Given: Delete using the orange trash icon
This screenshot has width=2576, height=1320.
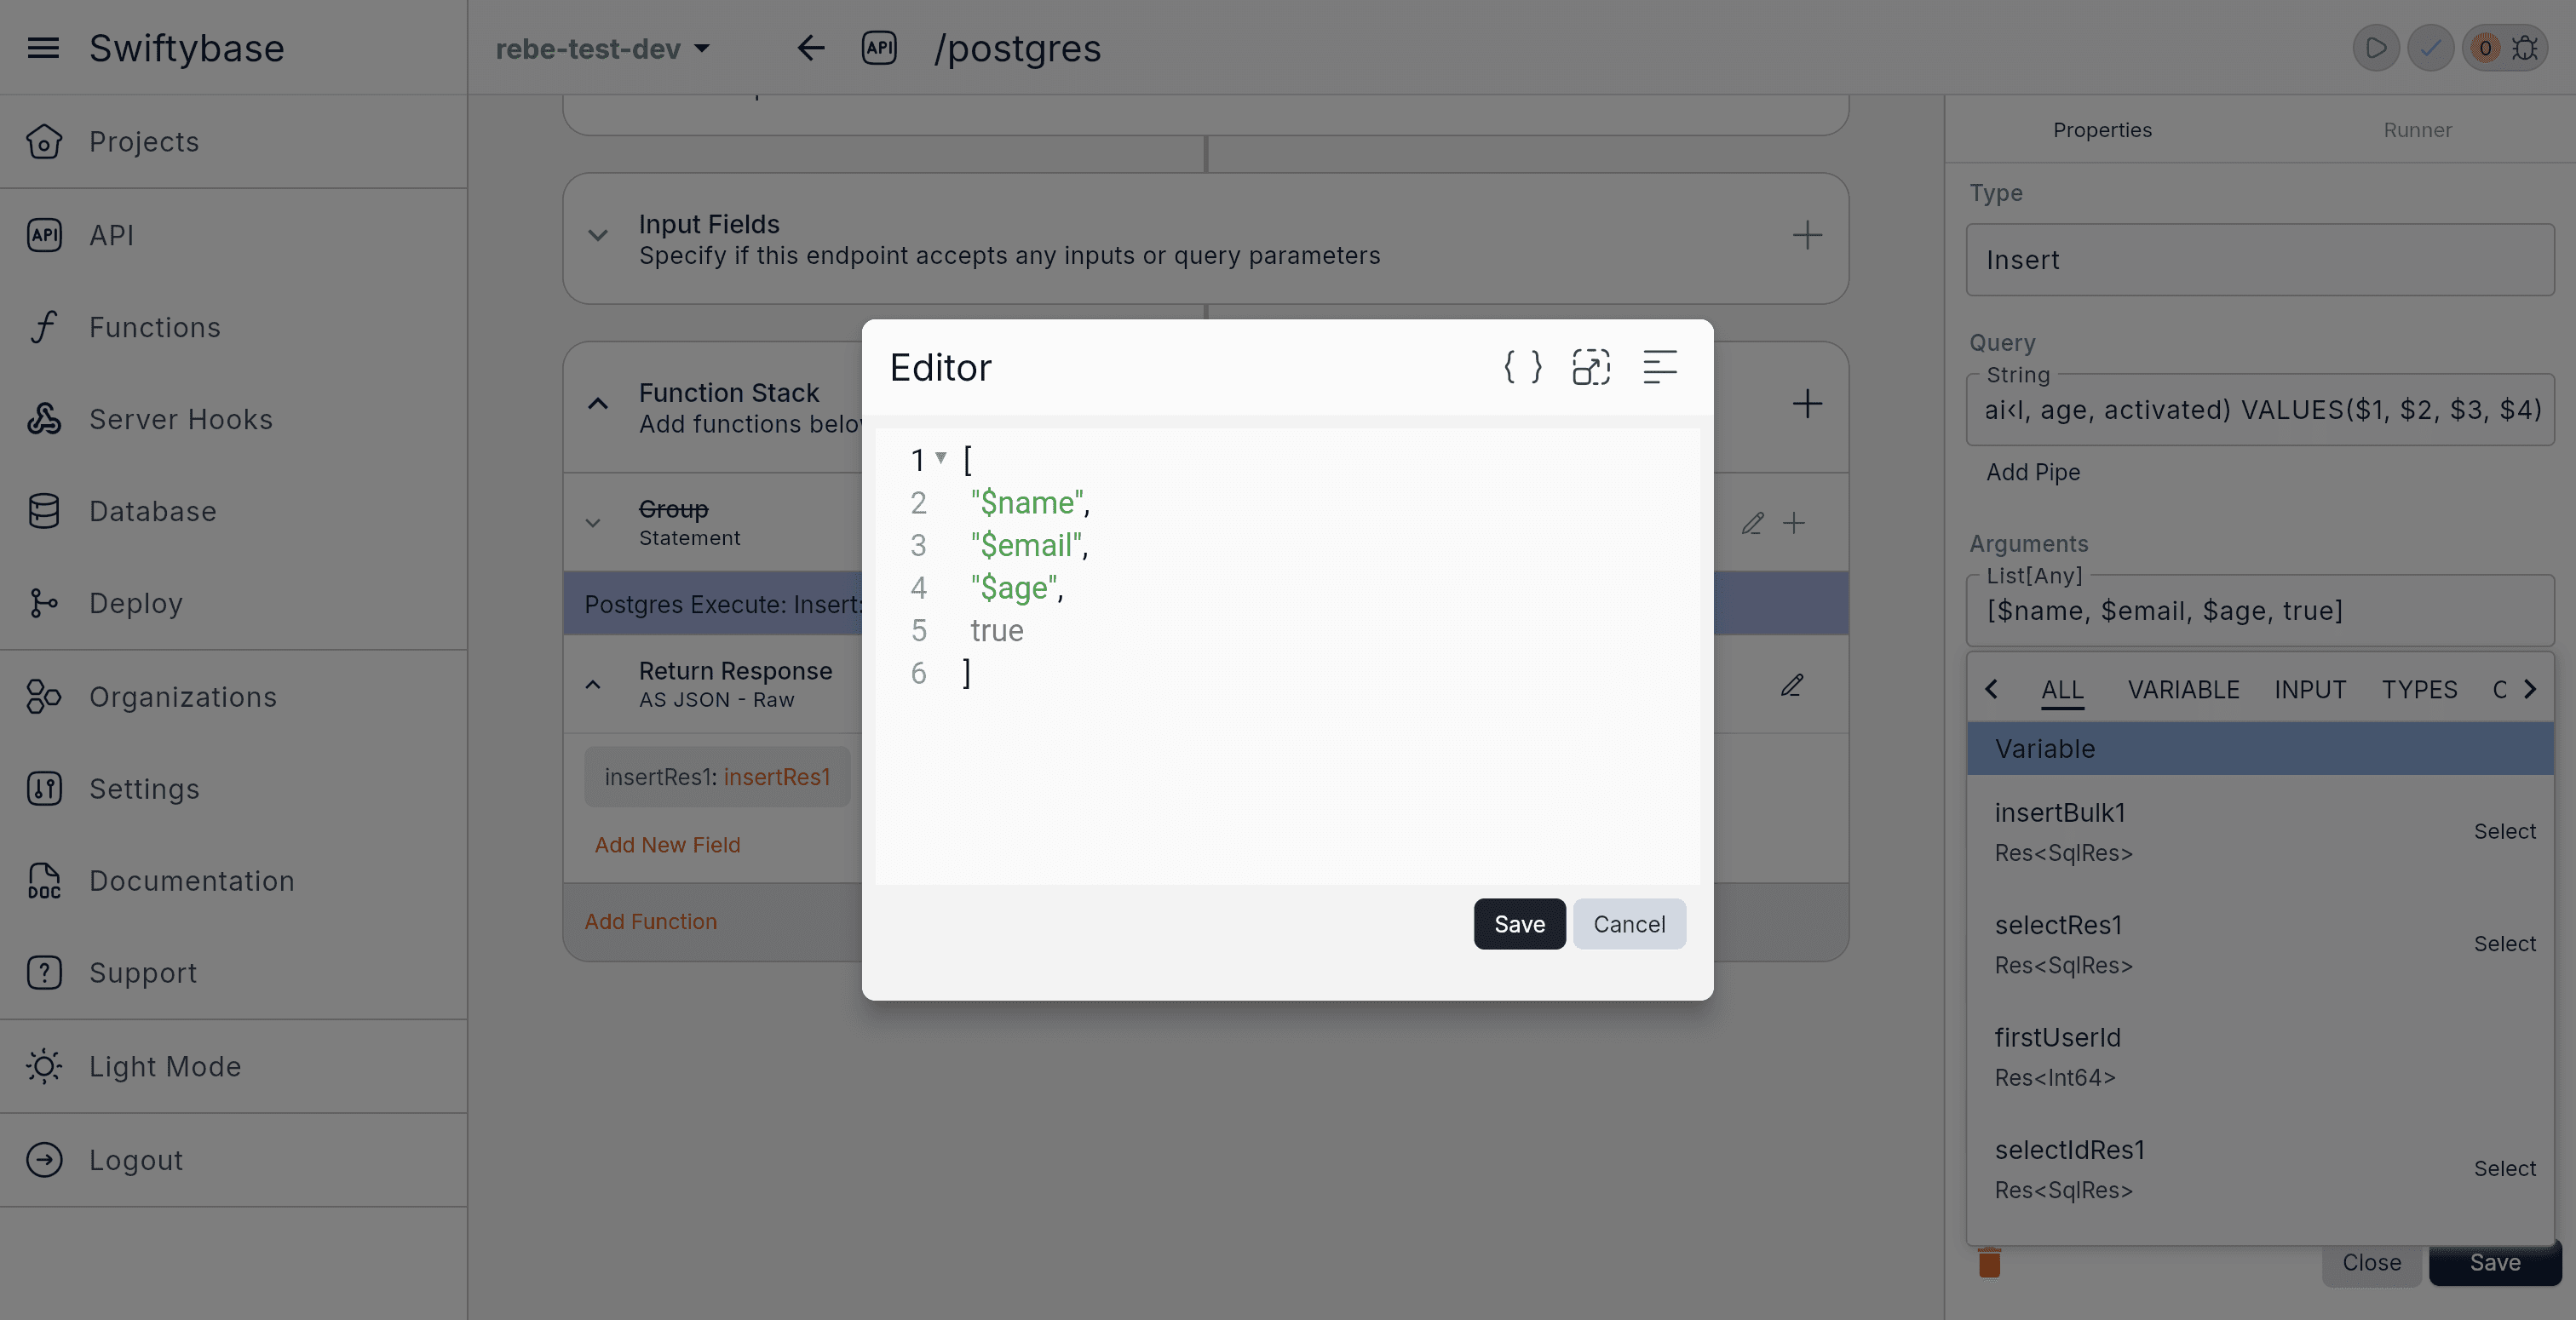Looking at the screenshot, I should click(1989, 1263).
